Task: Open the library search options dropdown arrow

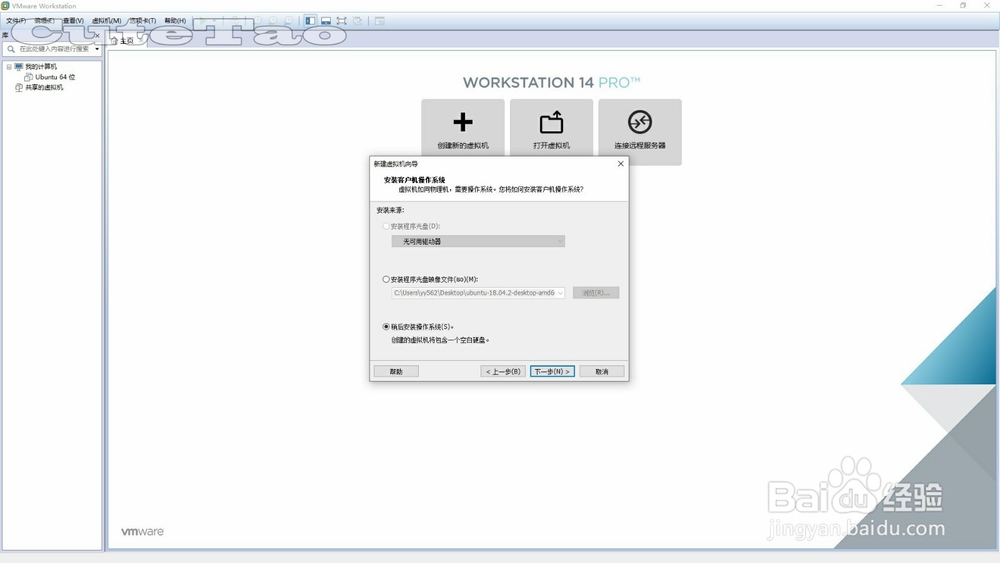Action: (97, 48)
